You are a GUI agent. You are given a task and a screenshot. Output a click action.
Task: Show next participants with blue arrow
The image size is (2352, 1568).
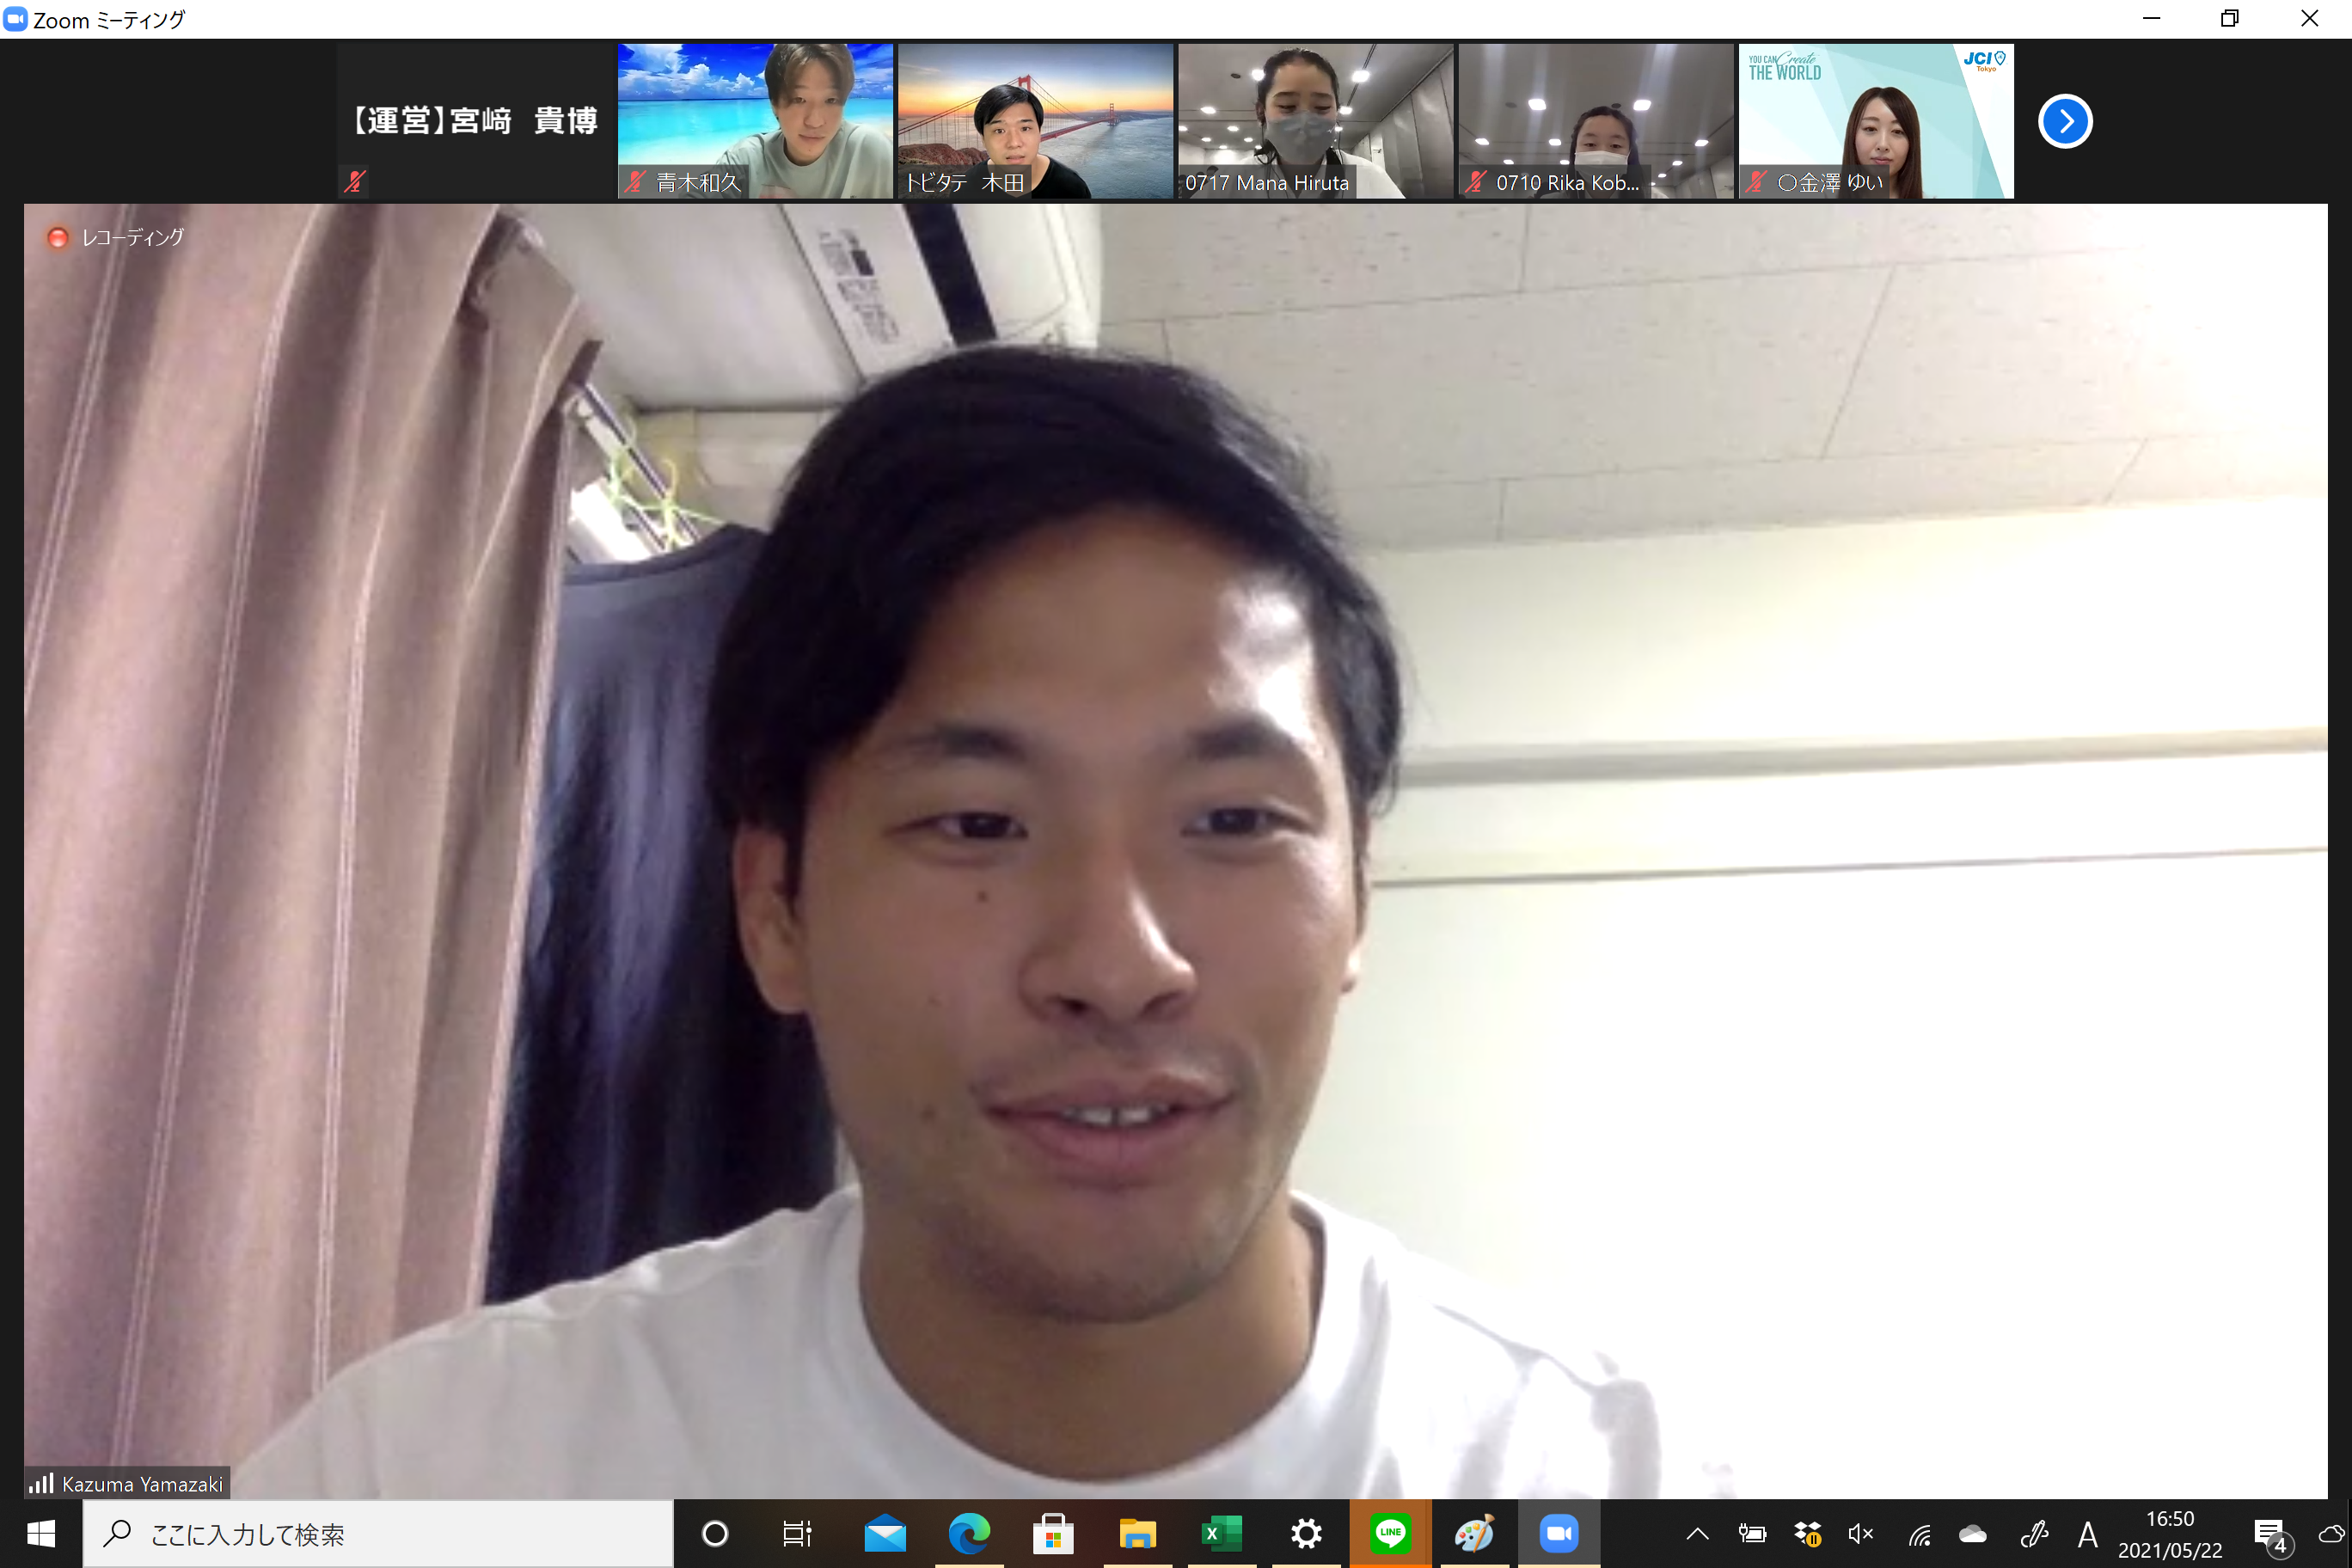(x=2064, y=121)
